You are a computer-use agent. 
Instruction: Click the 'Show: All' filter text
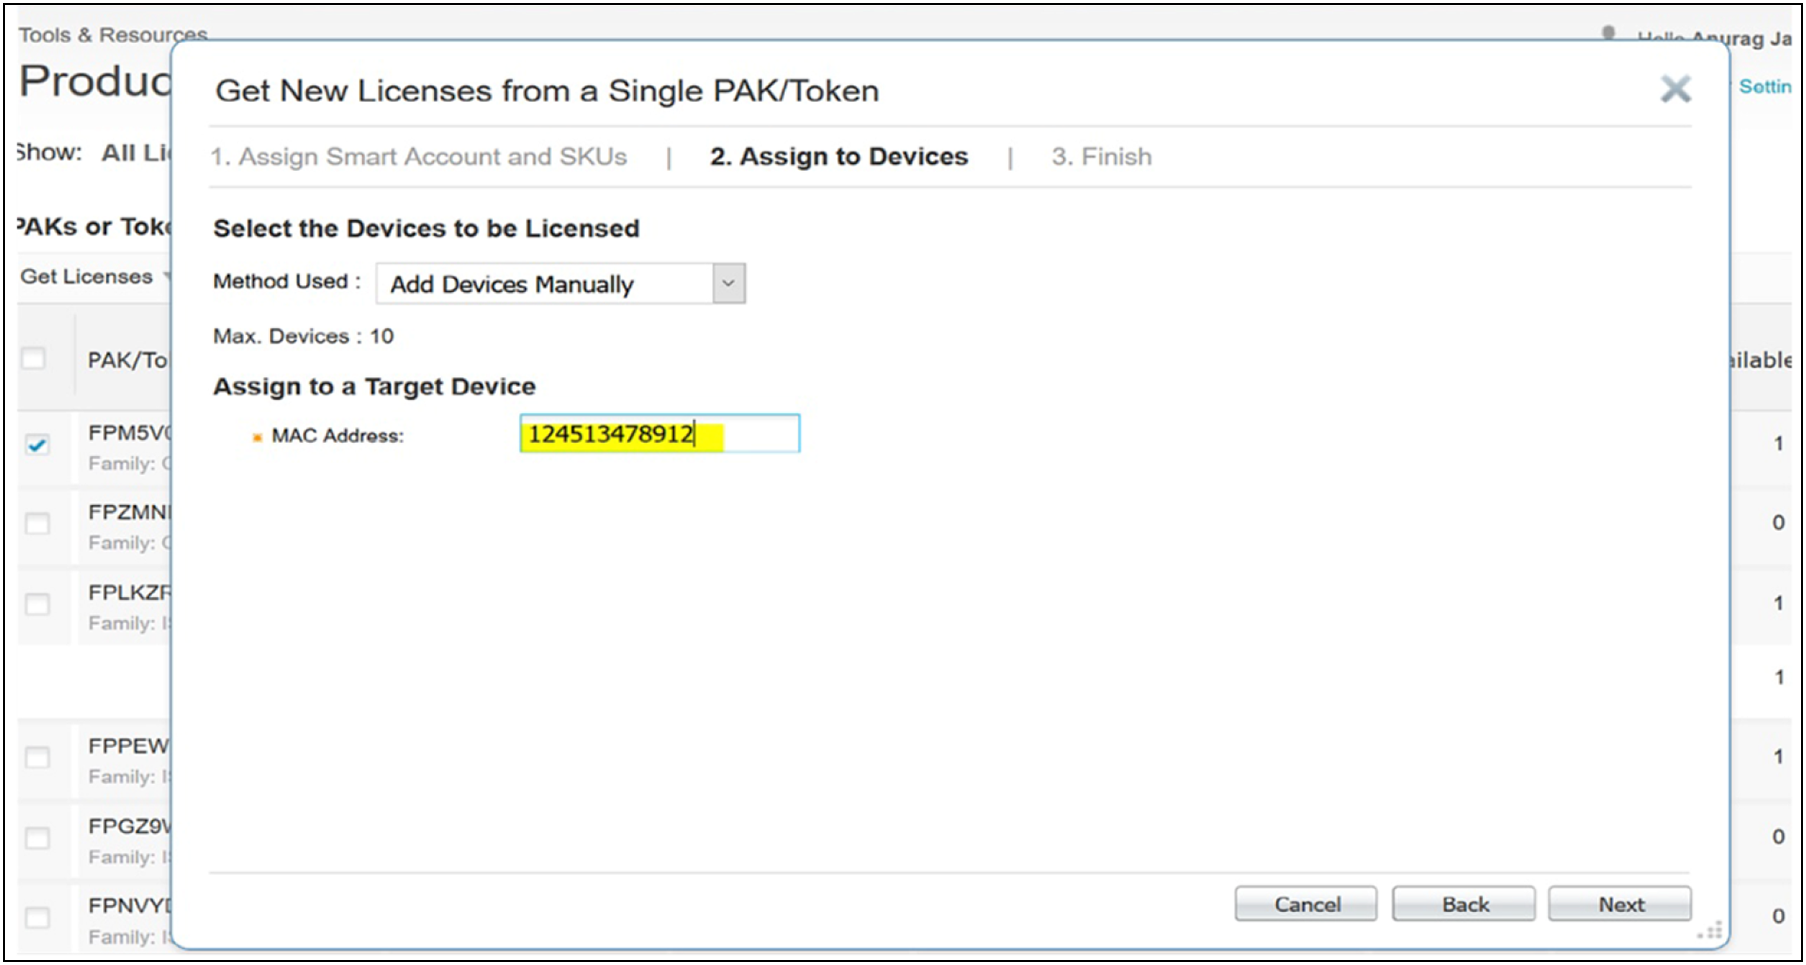point(94,153)
